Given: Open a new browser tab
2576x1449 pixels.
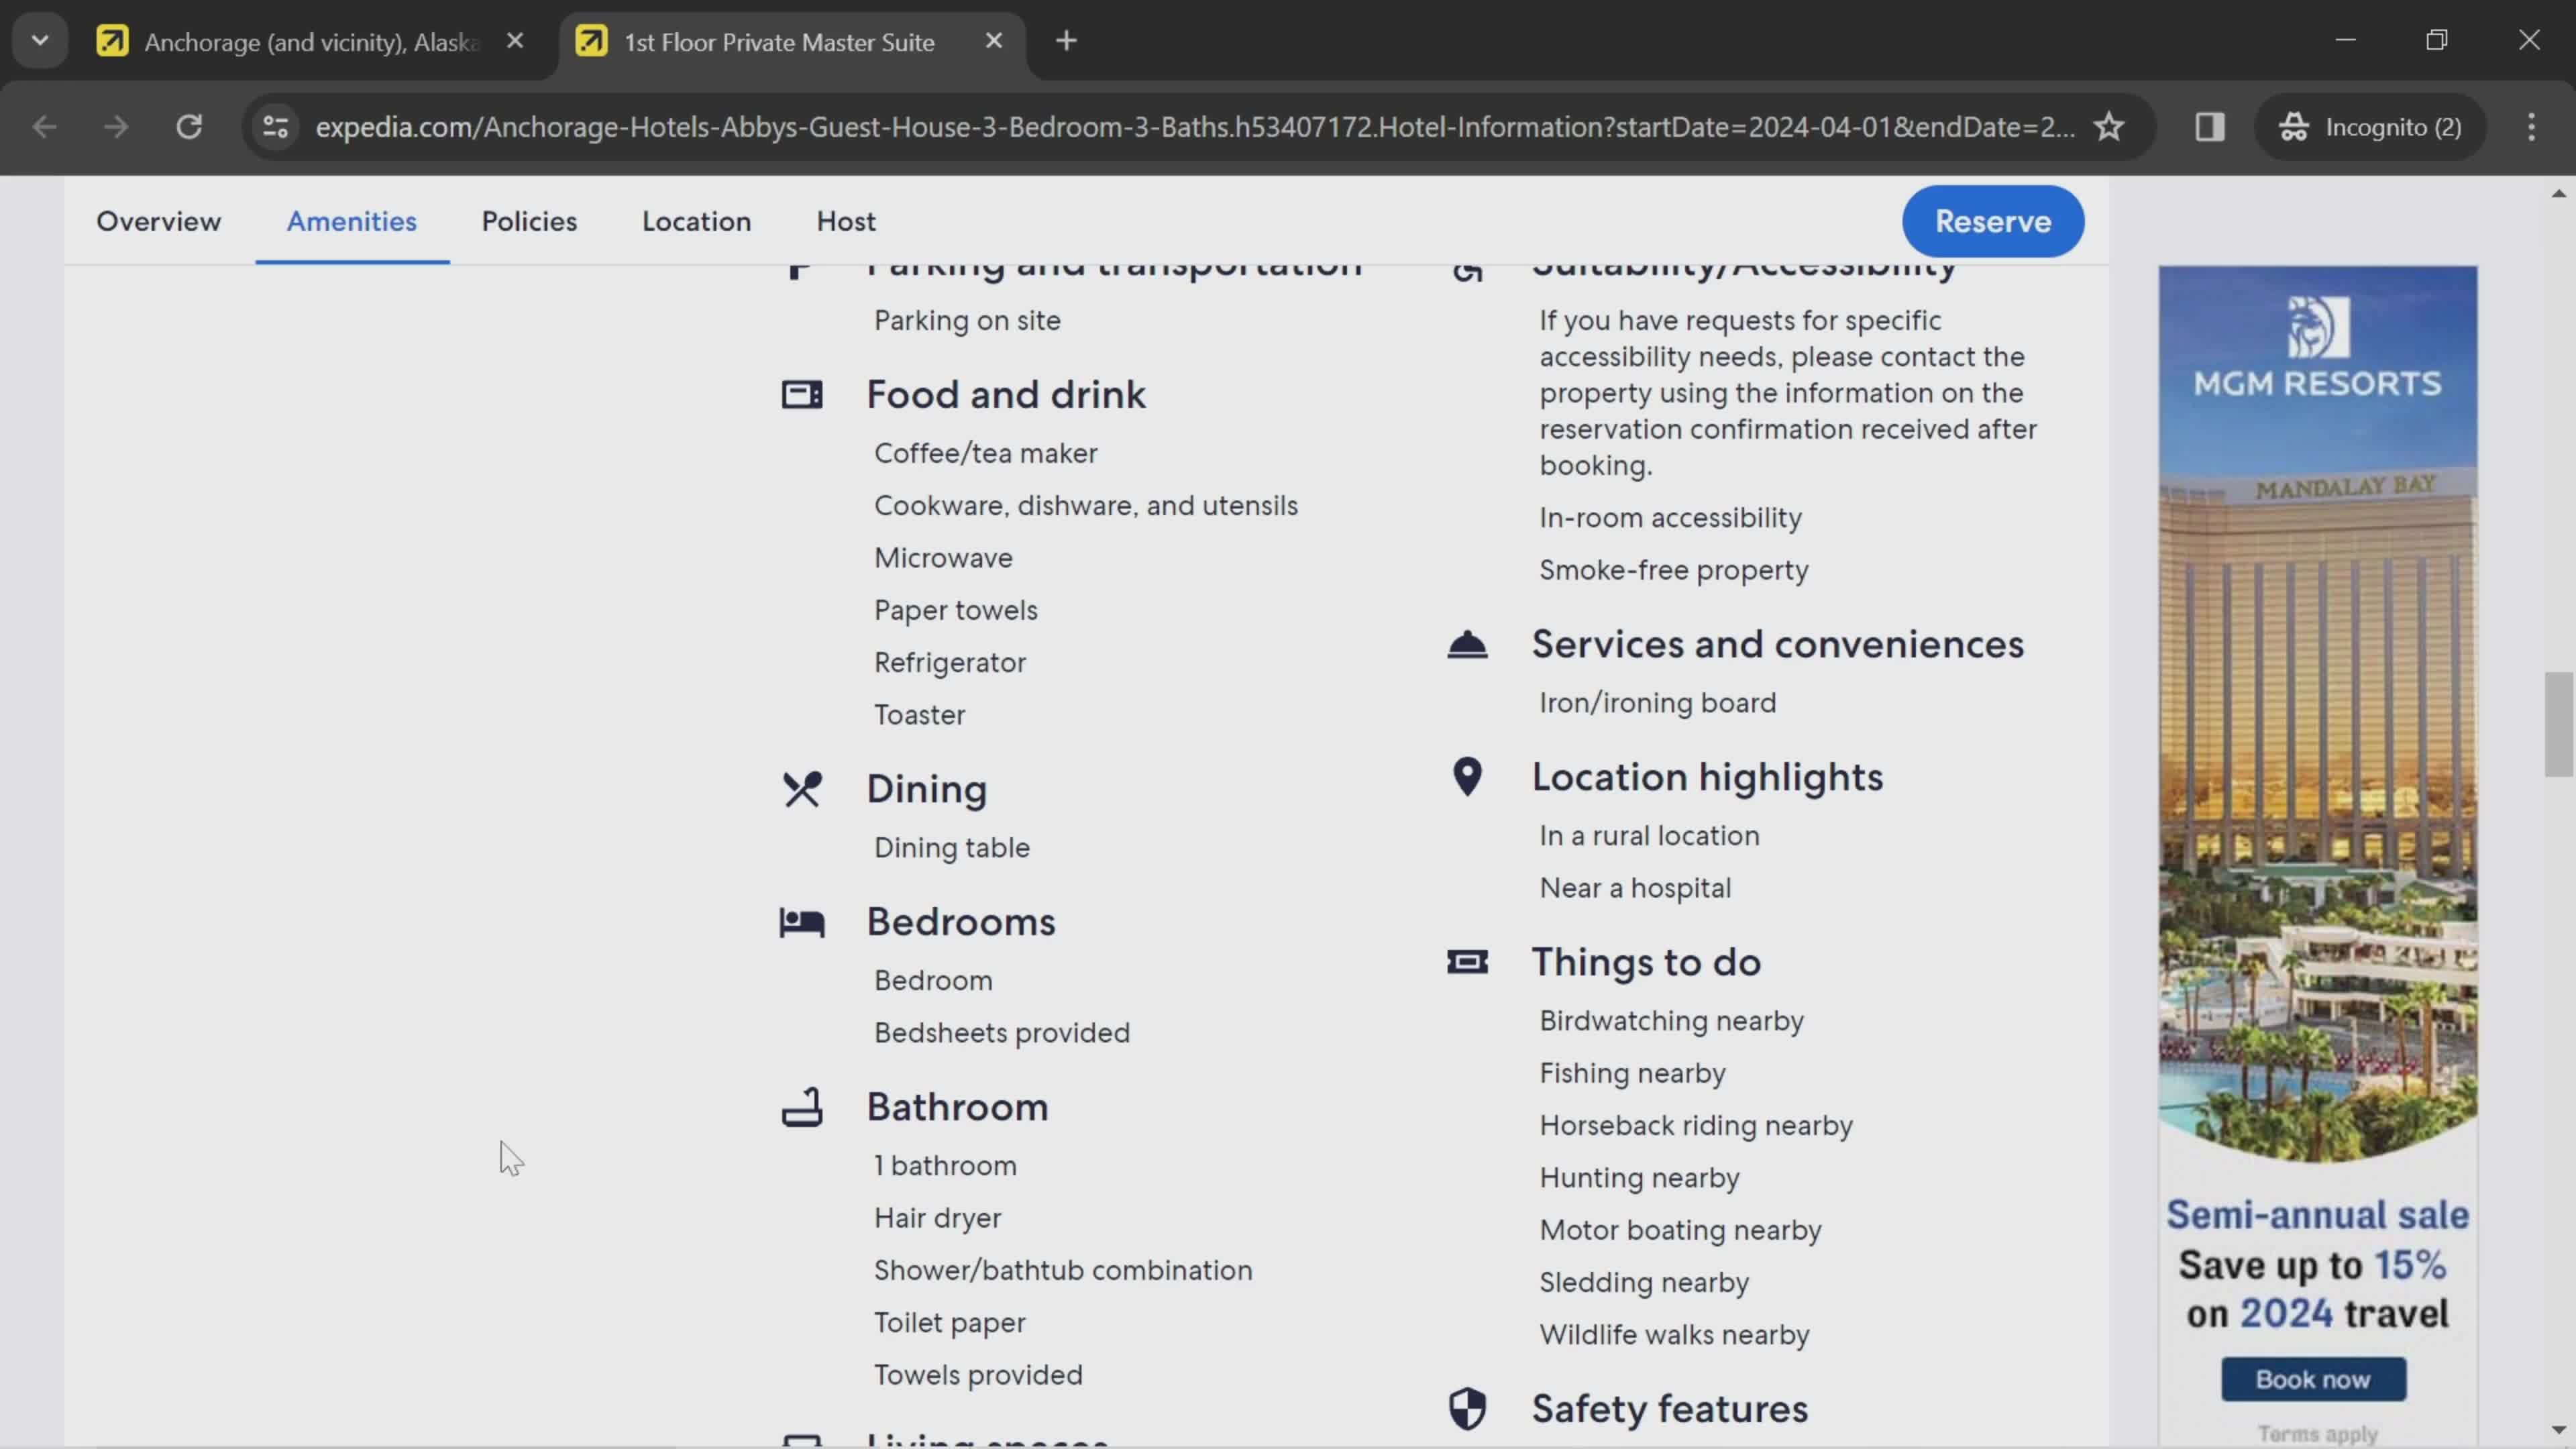Looking at the screenshot, I should 1067,41.
